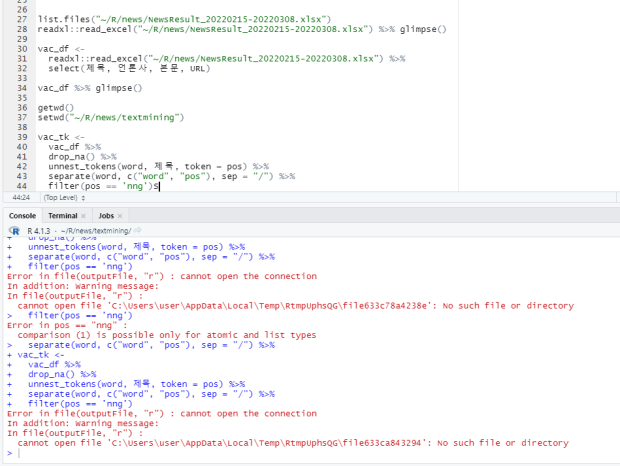Image resolution: width=620 pixels, height=466 pixels.
Task: Click unnest_tokens line 42 in editor
Action: pyautogui.click(x=159, y=166)
